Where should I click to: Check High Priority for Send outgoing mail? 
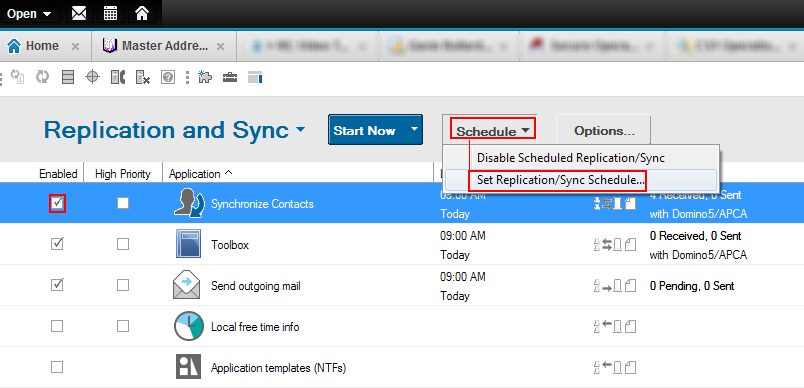(123, 285)
